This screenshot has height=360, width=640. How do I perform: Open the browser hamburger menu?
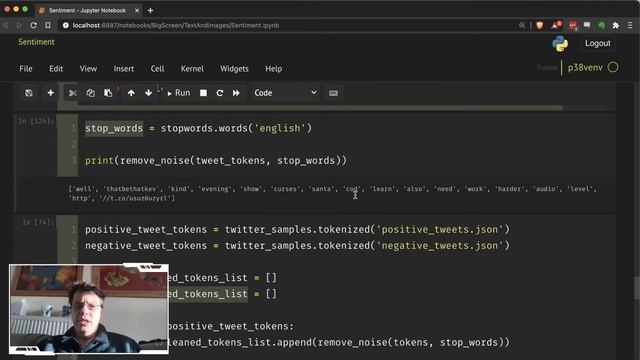click(x=630, y=25)
